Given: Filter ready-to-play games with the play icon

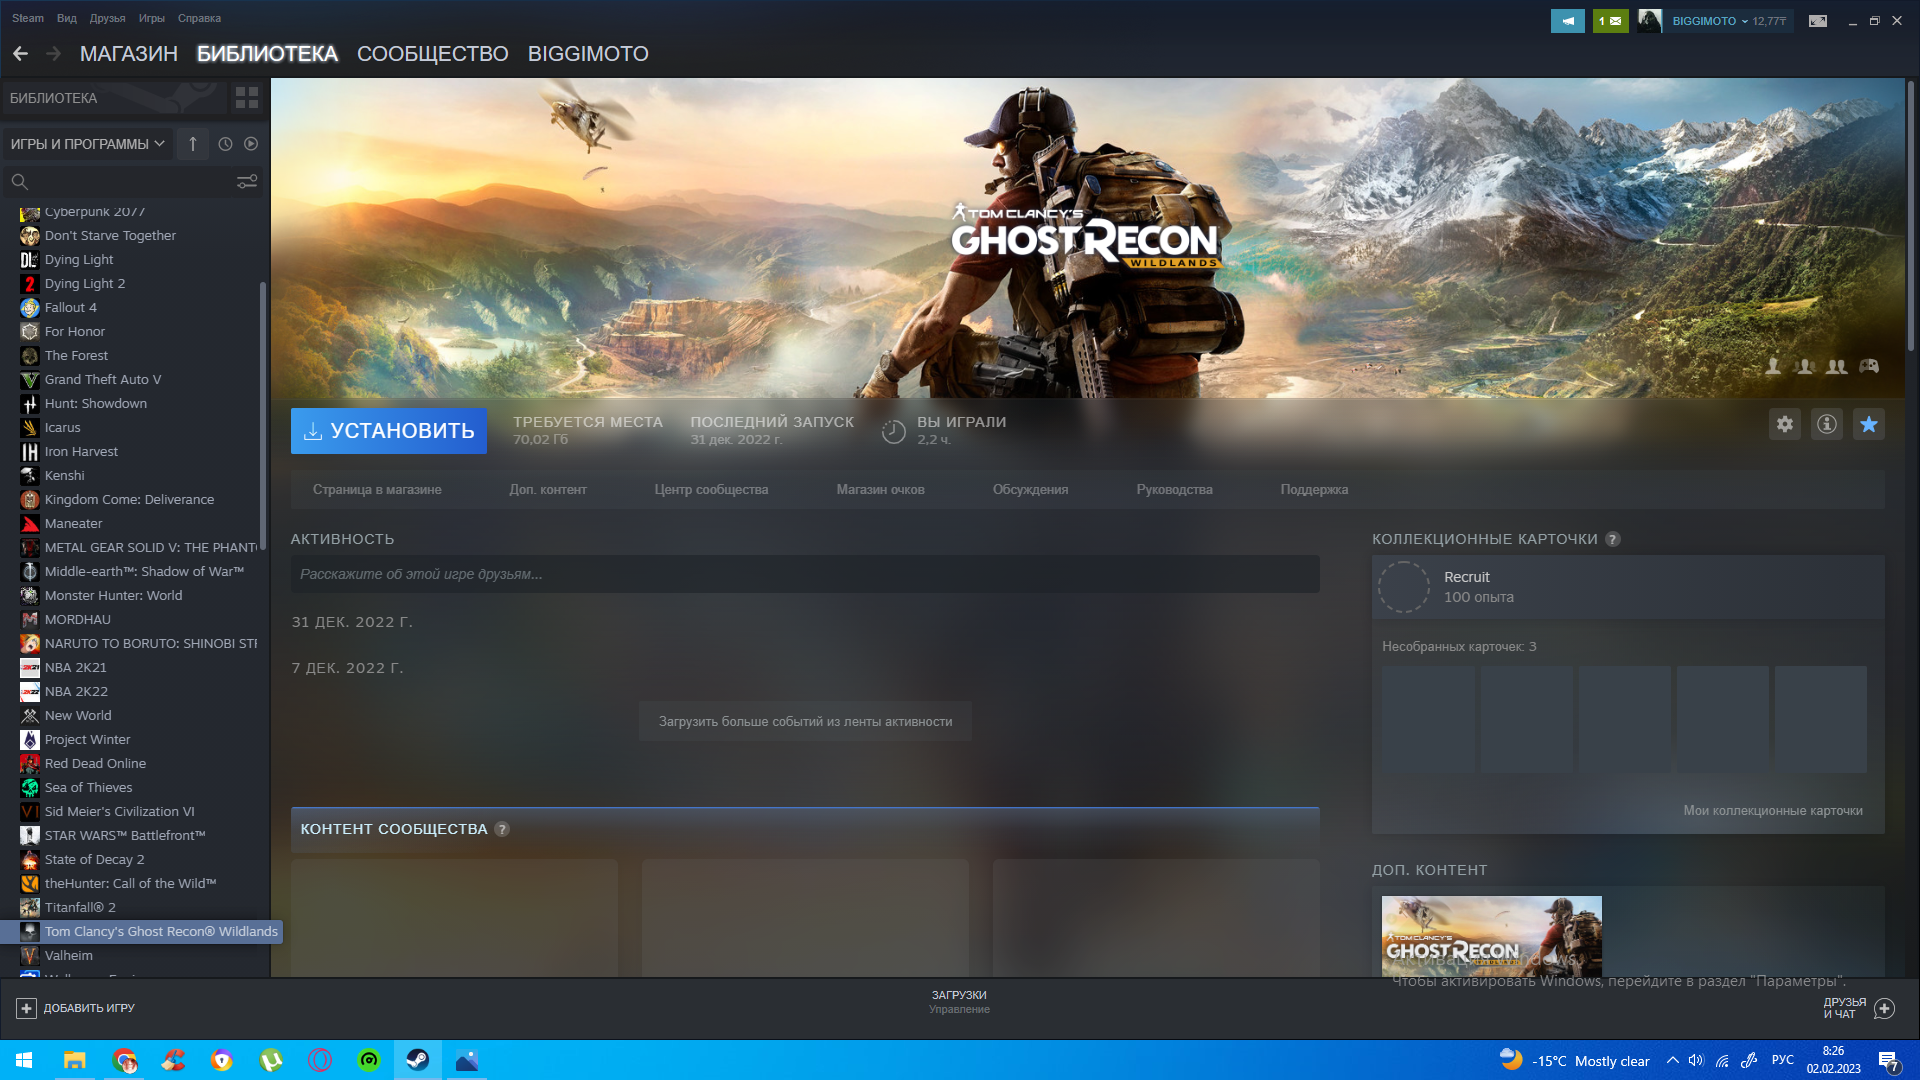Looking at the screenshot, I should point(251,144).
